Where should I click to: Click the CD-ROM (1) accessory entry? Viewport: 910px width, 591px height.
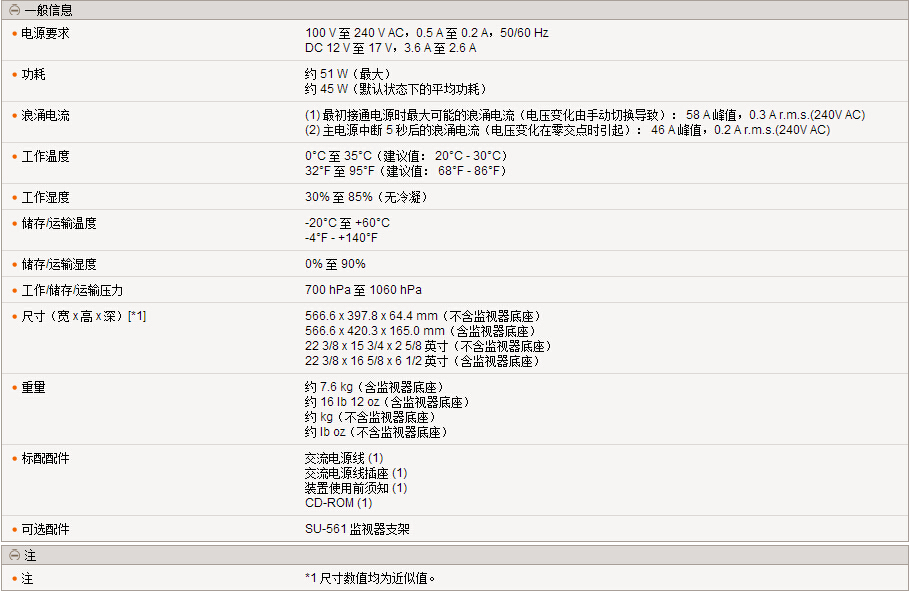click(338, 503)
